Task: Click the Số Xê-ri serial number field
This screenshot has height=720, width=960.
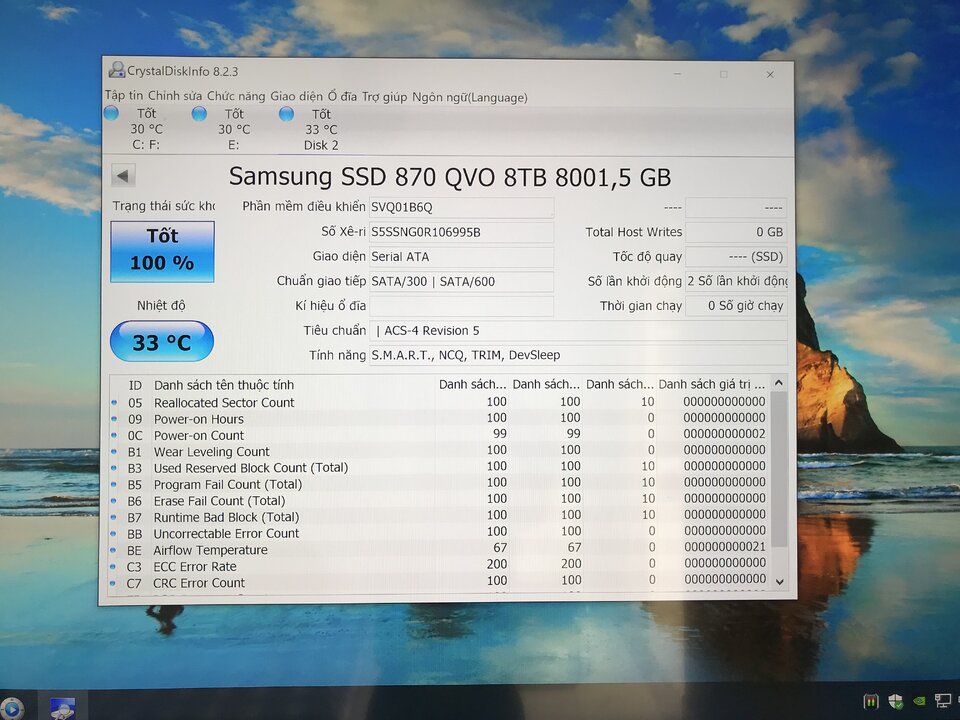Action: [x=462, y=232]
